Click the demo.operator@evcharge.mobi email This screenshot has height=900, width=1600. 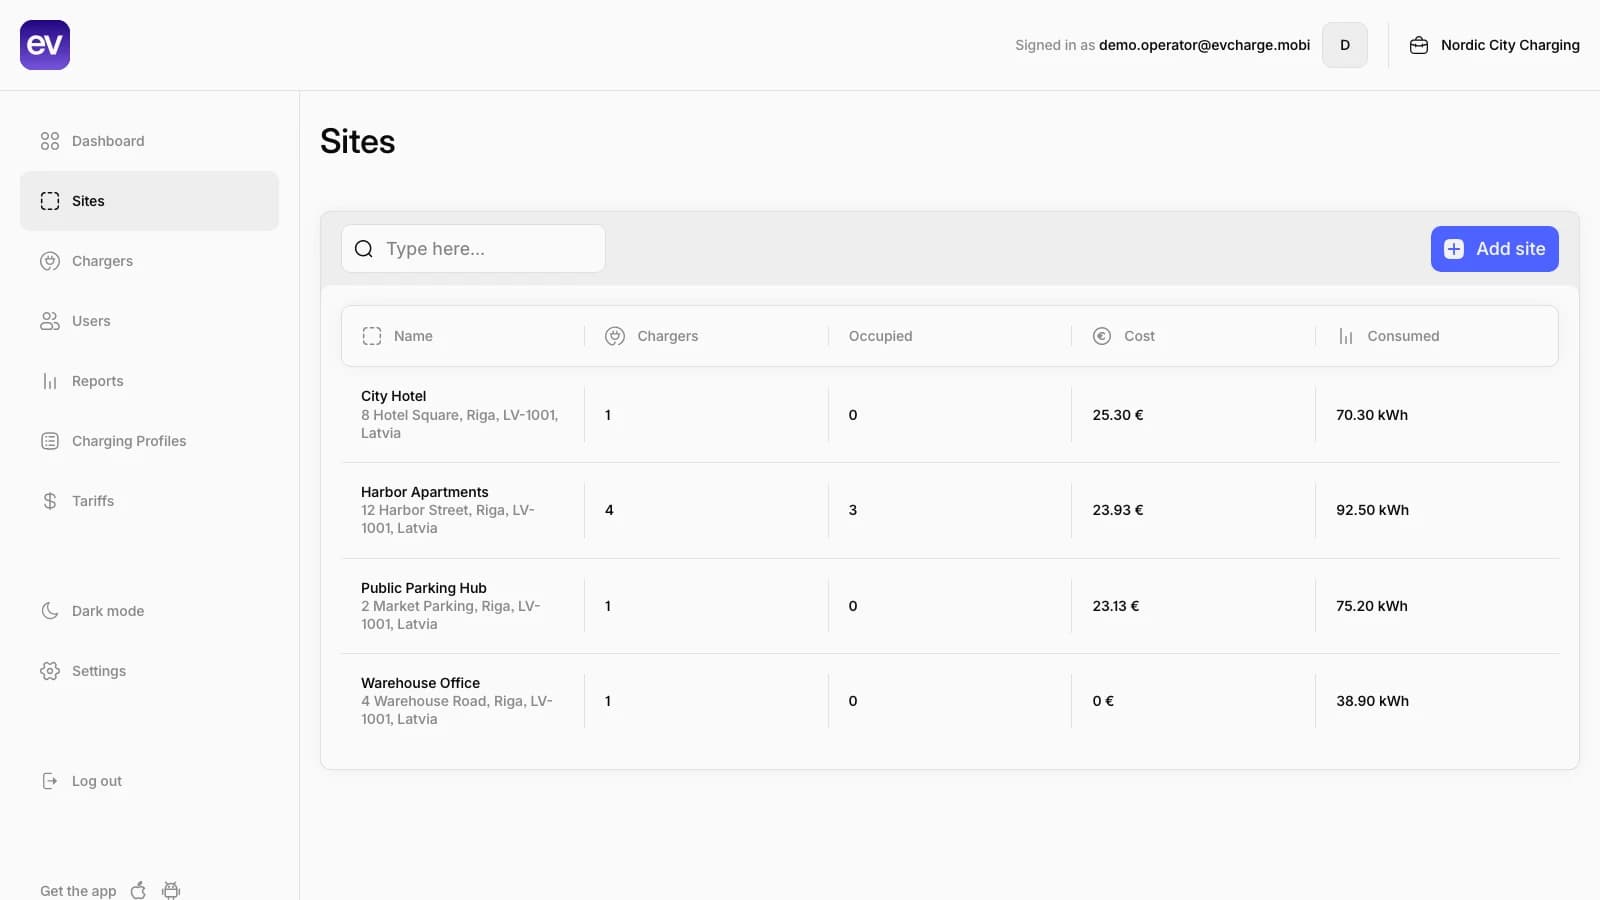[1204, 45]
